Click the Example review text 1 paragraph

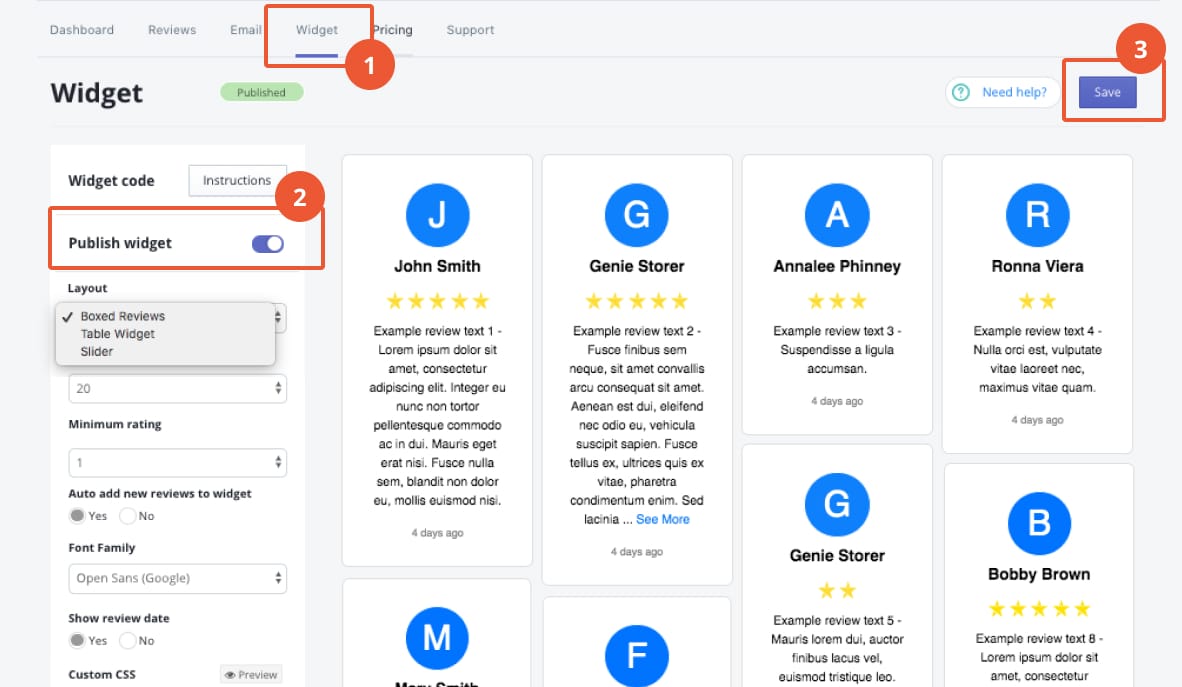(x=437, y=416)
